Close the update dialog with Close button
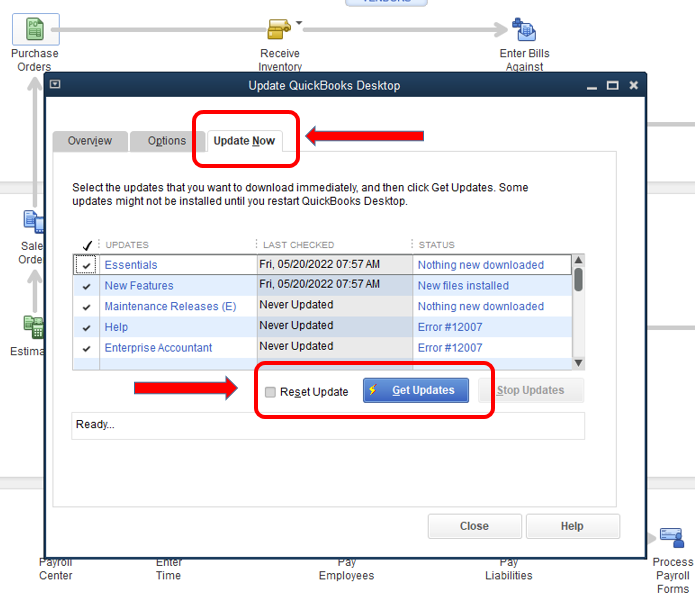 [x=474, y=526]
